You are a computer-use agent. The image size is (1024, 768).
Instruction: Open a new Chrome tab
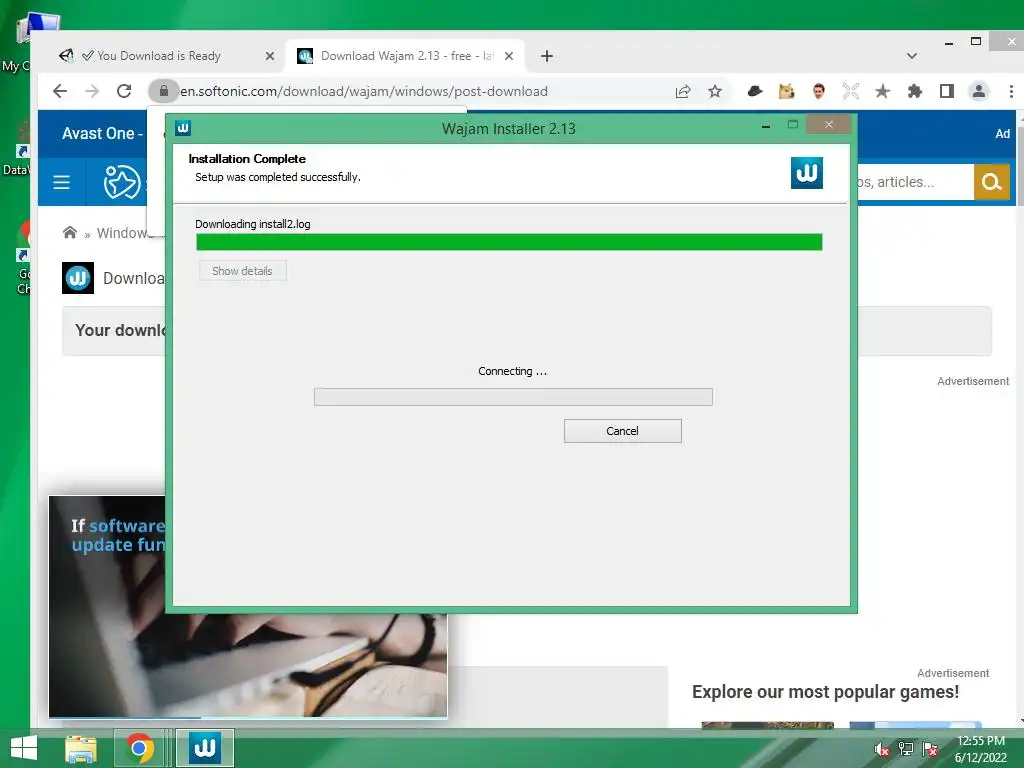coord(547,56)
